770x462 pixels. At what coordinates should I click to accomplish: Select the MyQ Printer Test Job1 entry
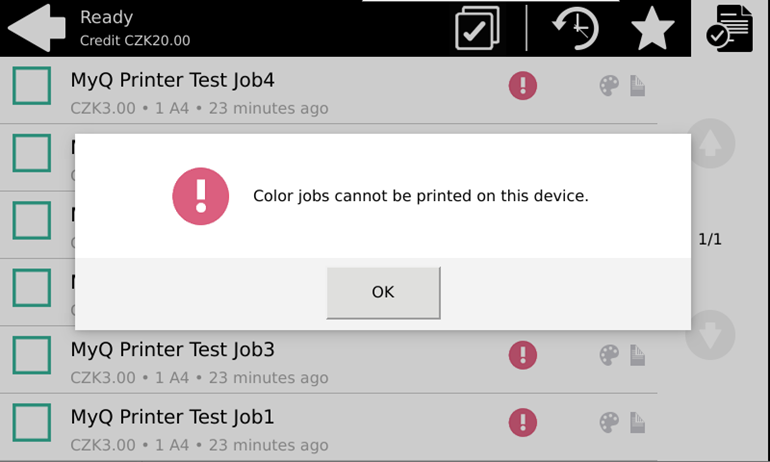[172, 417]
